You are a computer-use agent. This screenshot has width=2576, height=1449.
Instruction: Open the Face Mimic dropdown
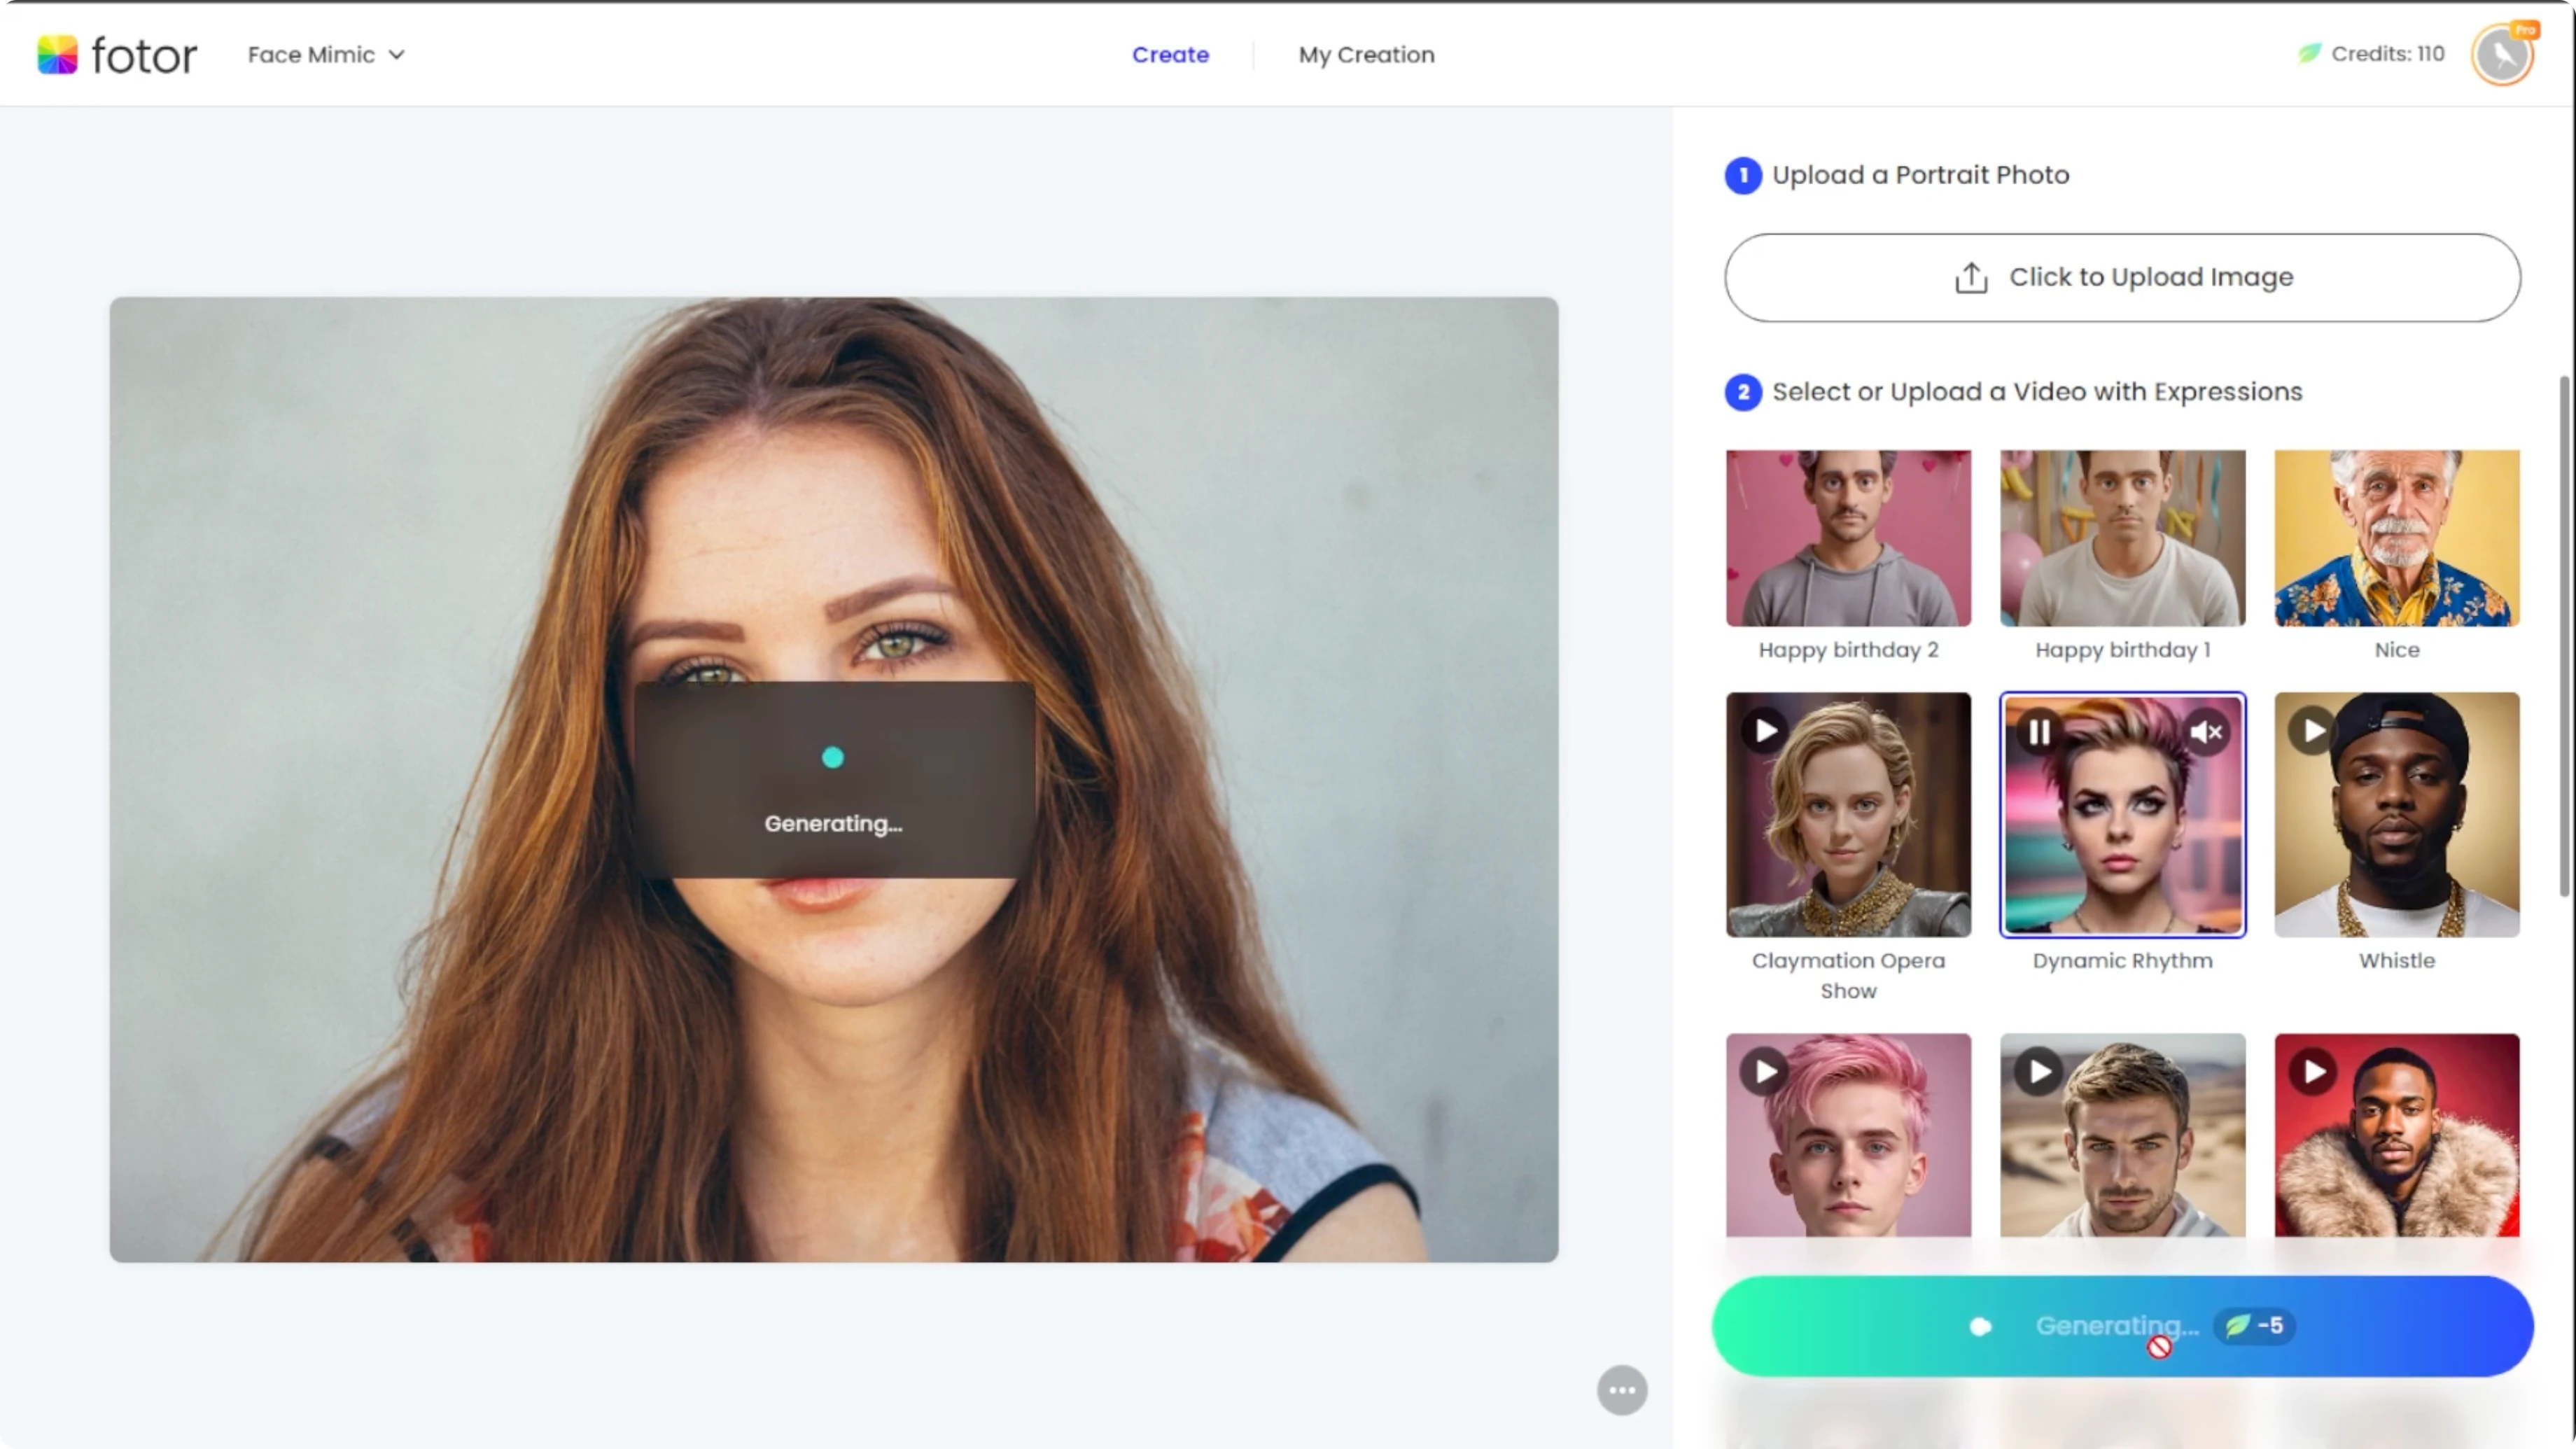[326, 55]
